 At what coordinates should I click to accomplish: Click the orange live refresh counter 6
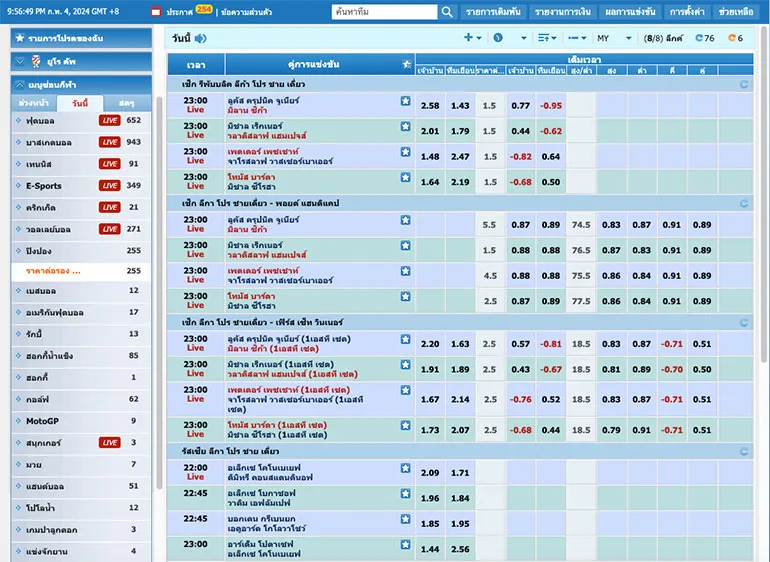[736, 38]
